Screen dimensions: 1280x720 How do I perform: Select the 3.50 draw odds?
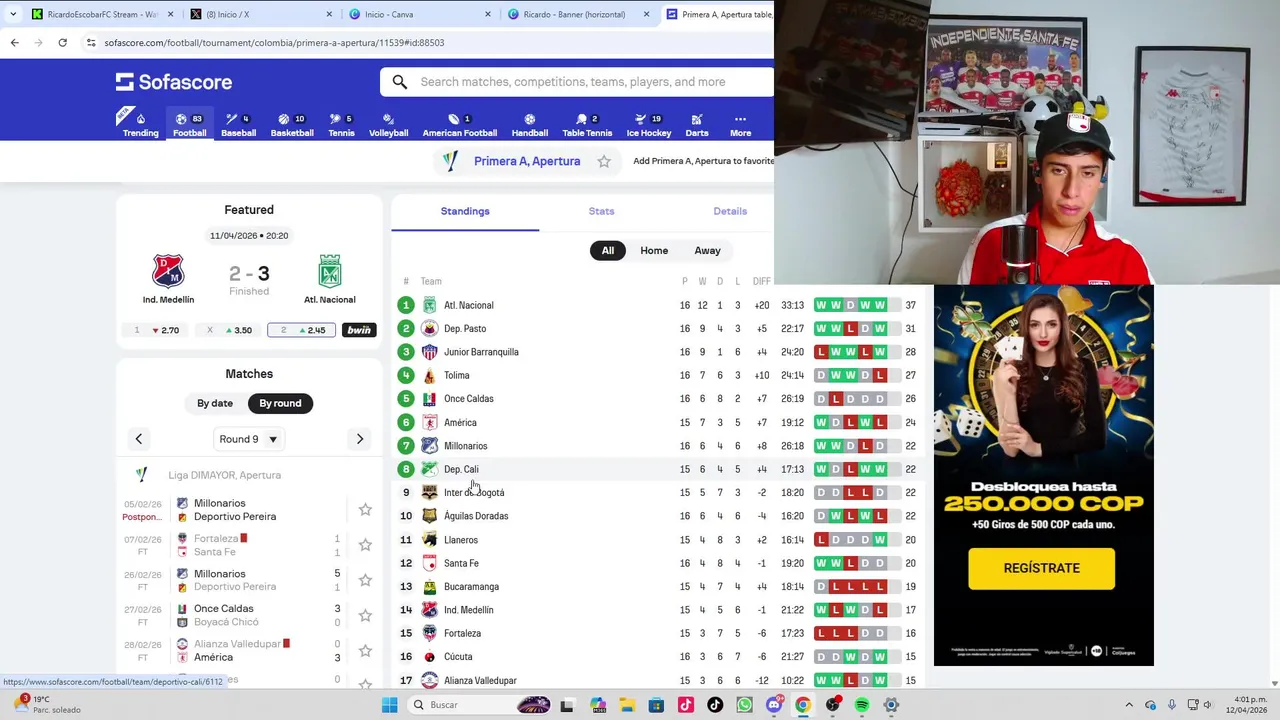[x=229, y=330]
